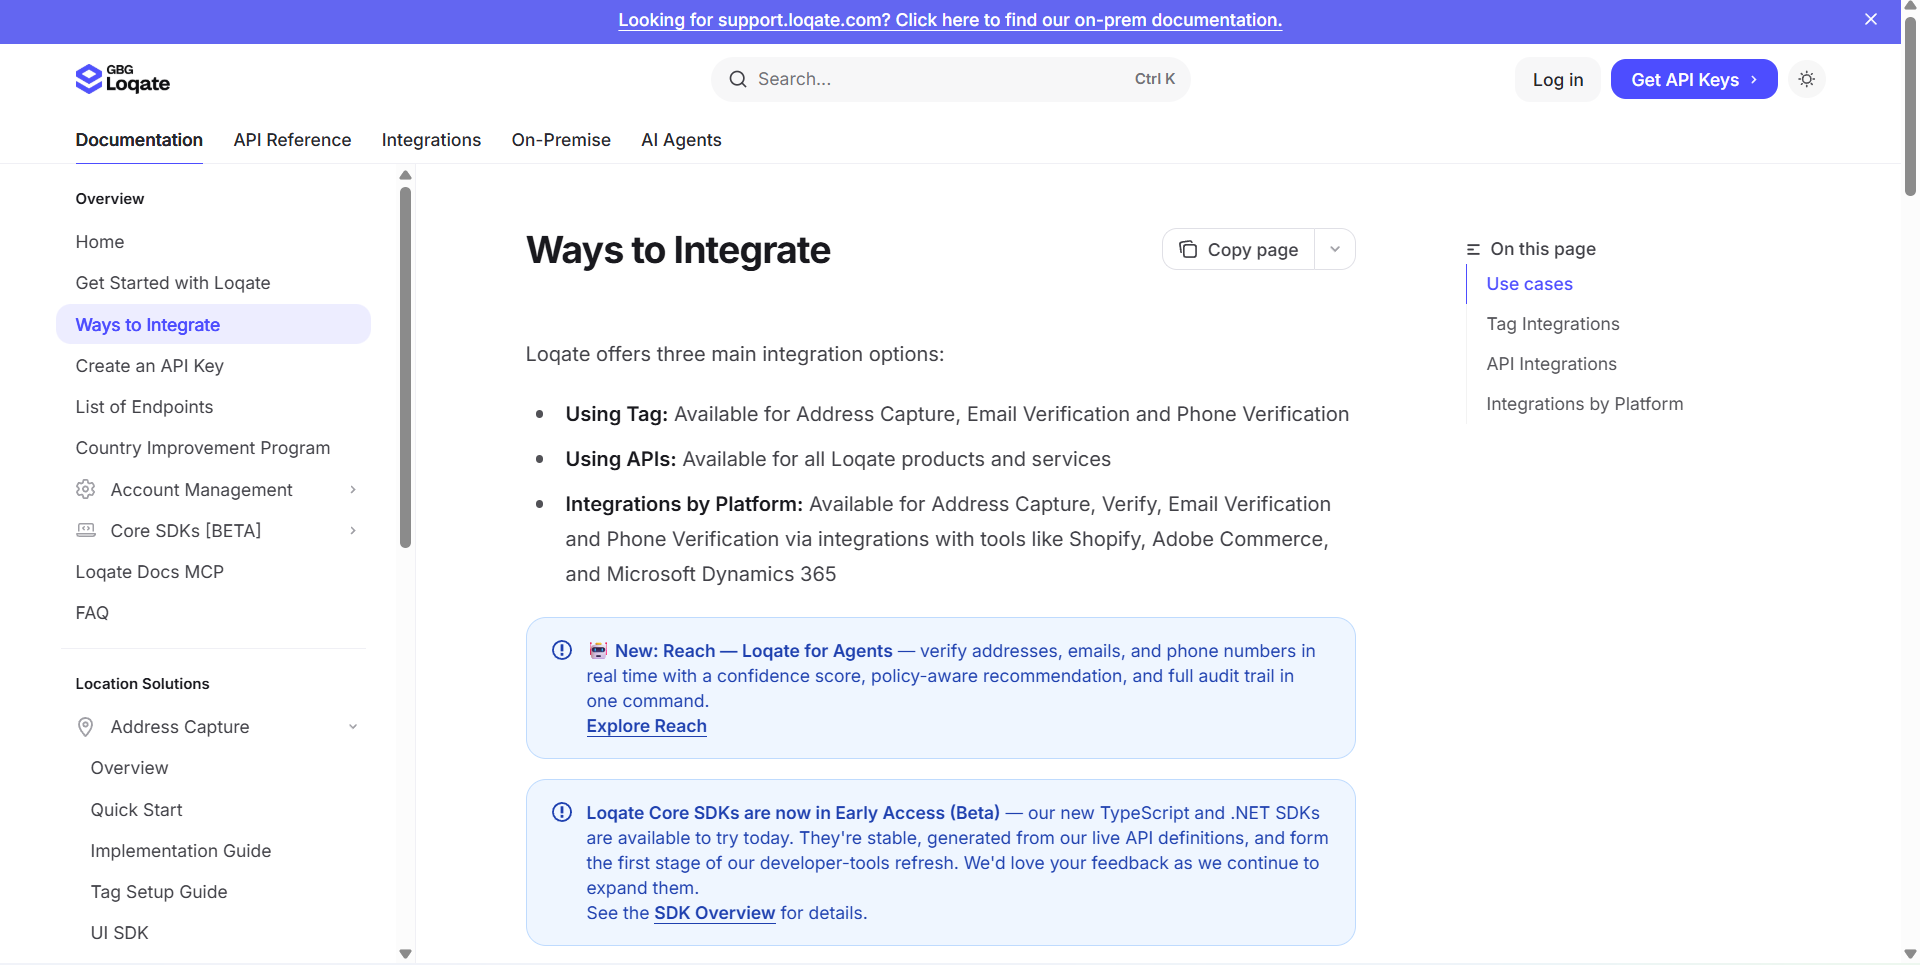Click the sidebar scroll up arrow
The image size is (1920, 965).
click(x=405, y=175)
